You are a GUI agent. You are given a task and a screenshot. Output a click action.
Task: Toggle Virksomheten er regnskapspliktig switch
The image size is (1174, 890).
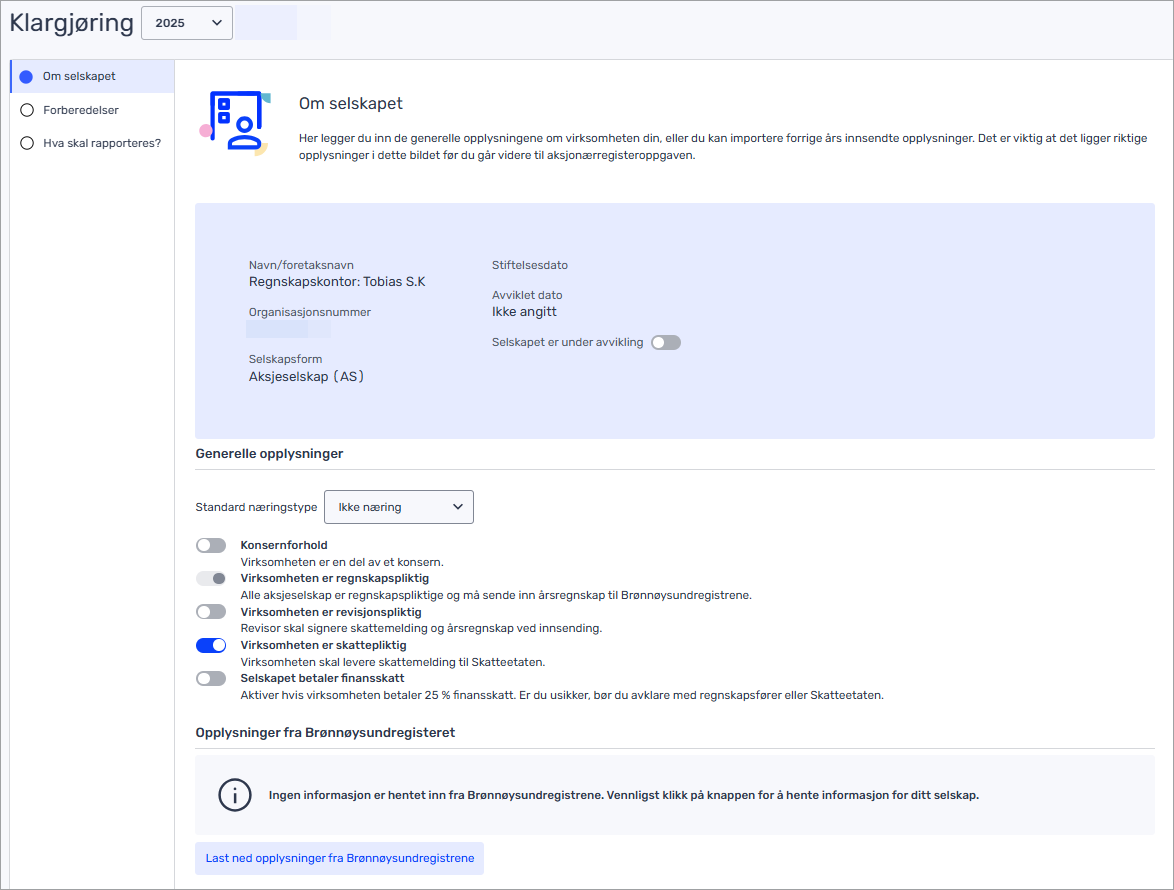211,578
